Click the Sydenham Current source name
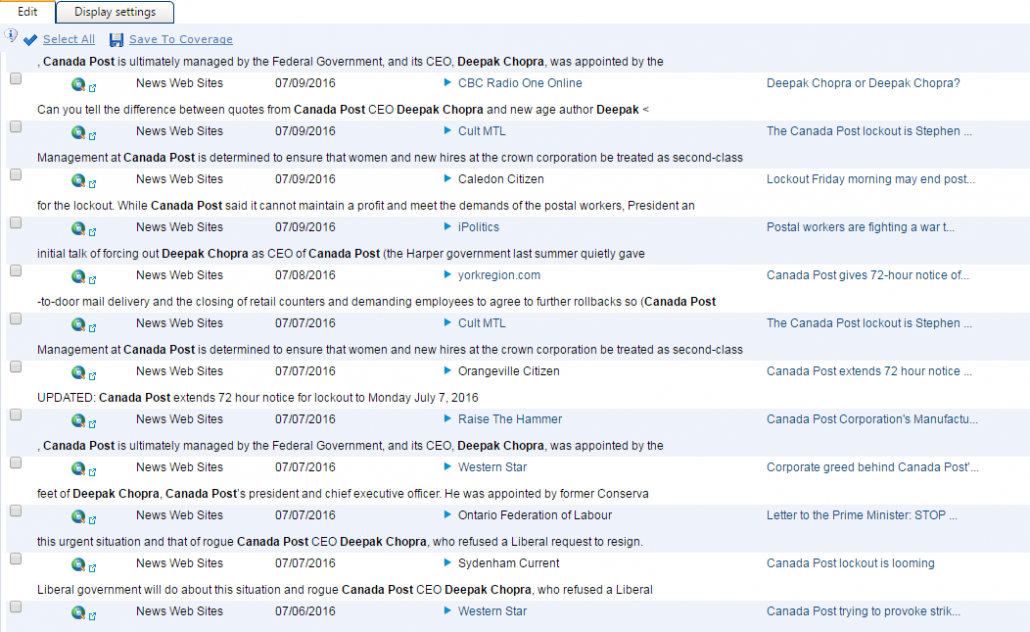Screen dimensions: 1030x632 [508, 563]
